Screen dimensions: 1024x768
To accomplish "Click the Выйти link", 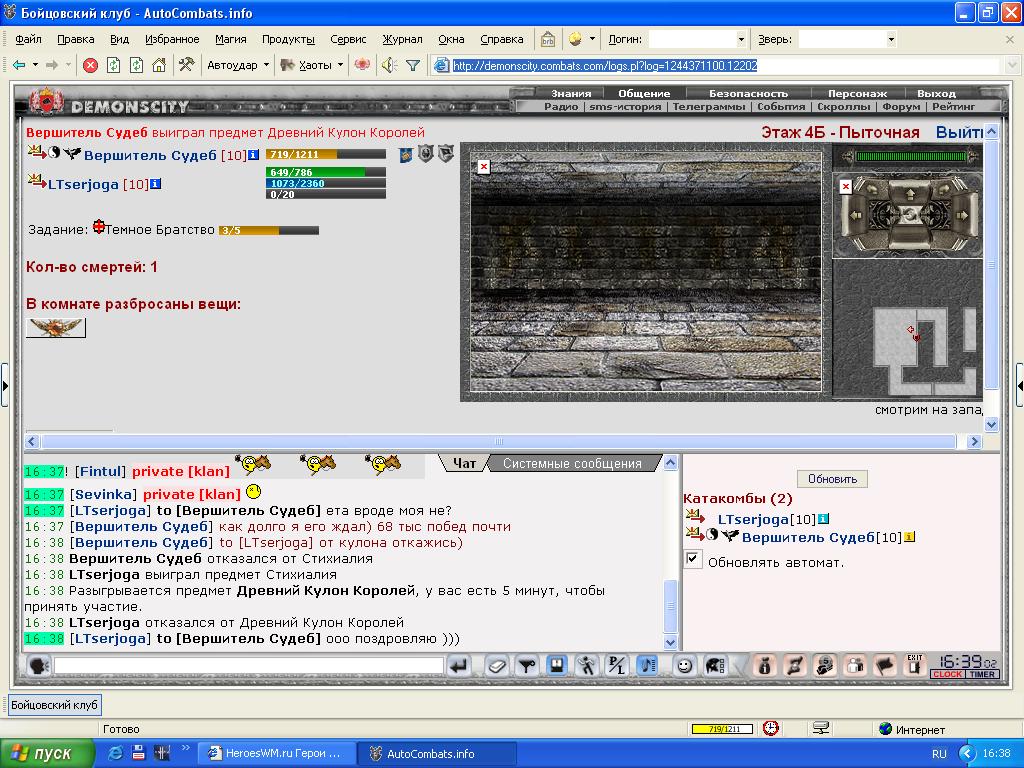I will tap(959, 133).
